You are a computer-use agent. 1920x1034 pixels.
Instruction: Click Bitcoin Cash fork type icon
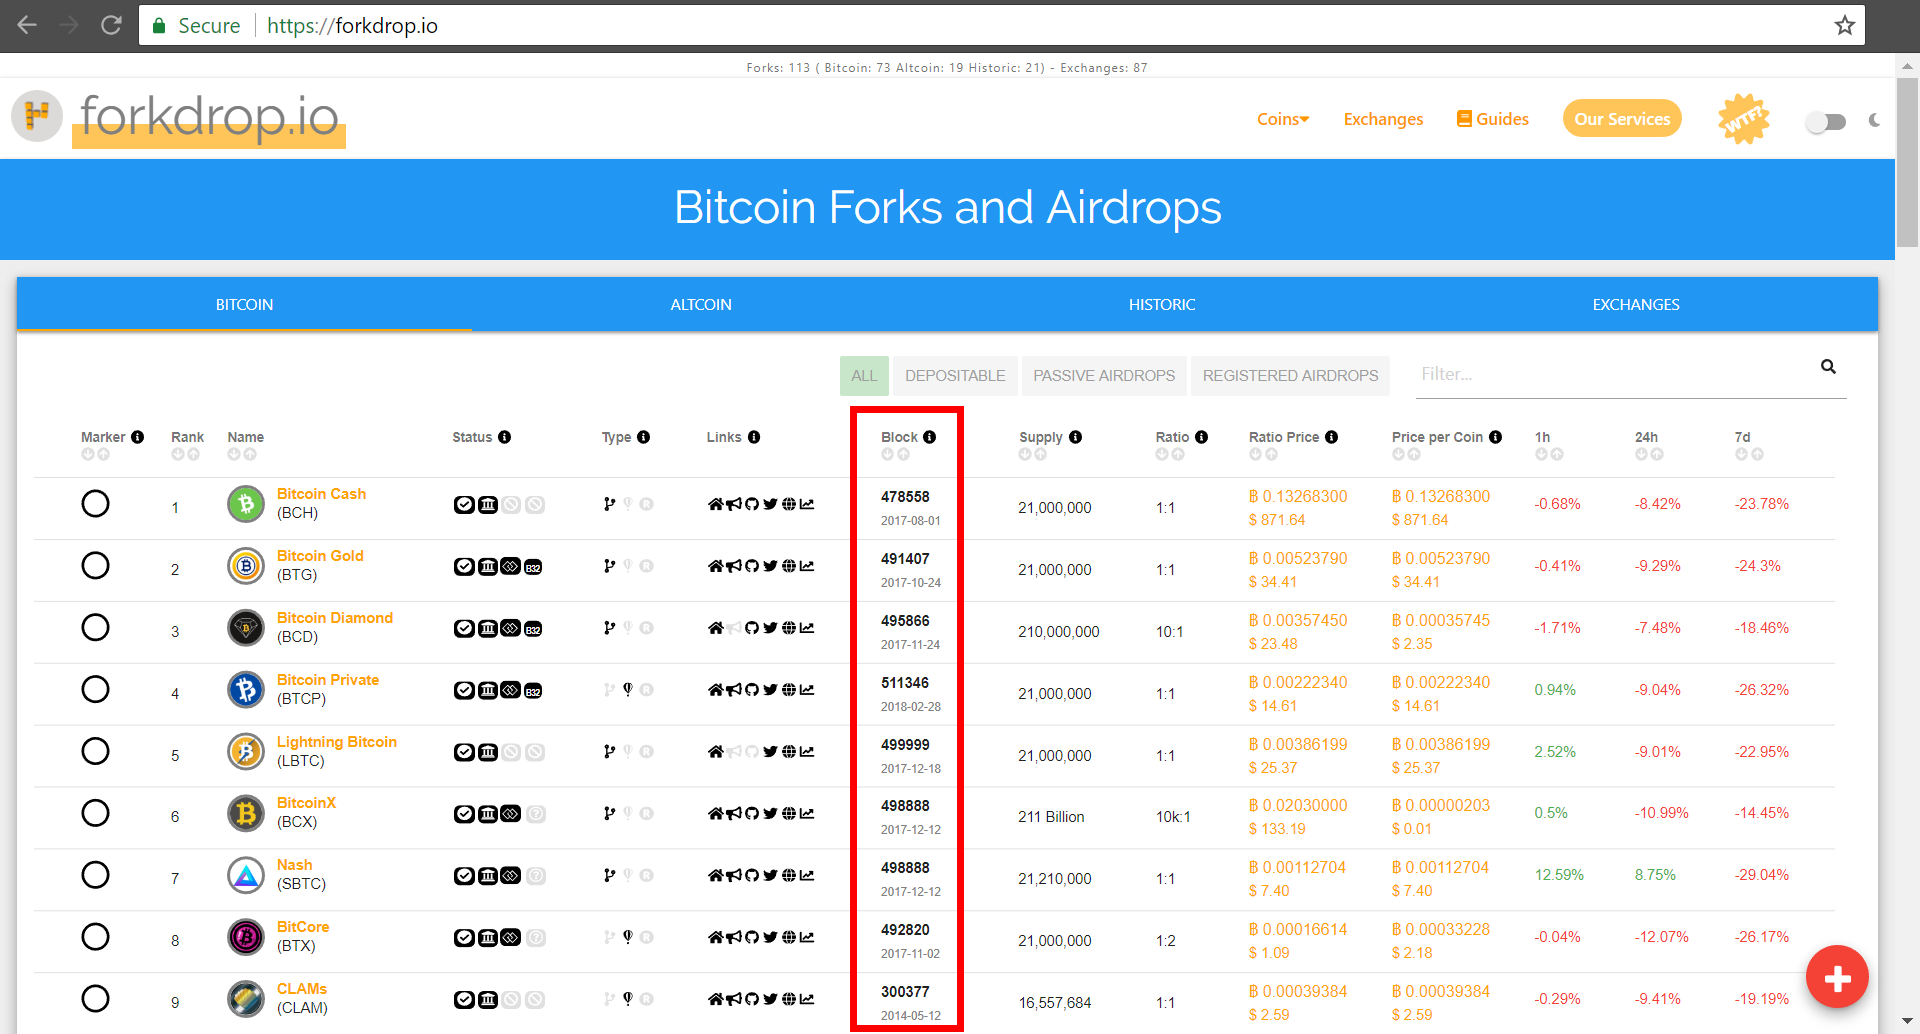tap(609, 504)
